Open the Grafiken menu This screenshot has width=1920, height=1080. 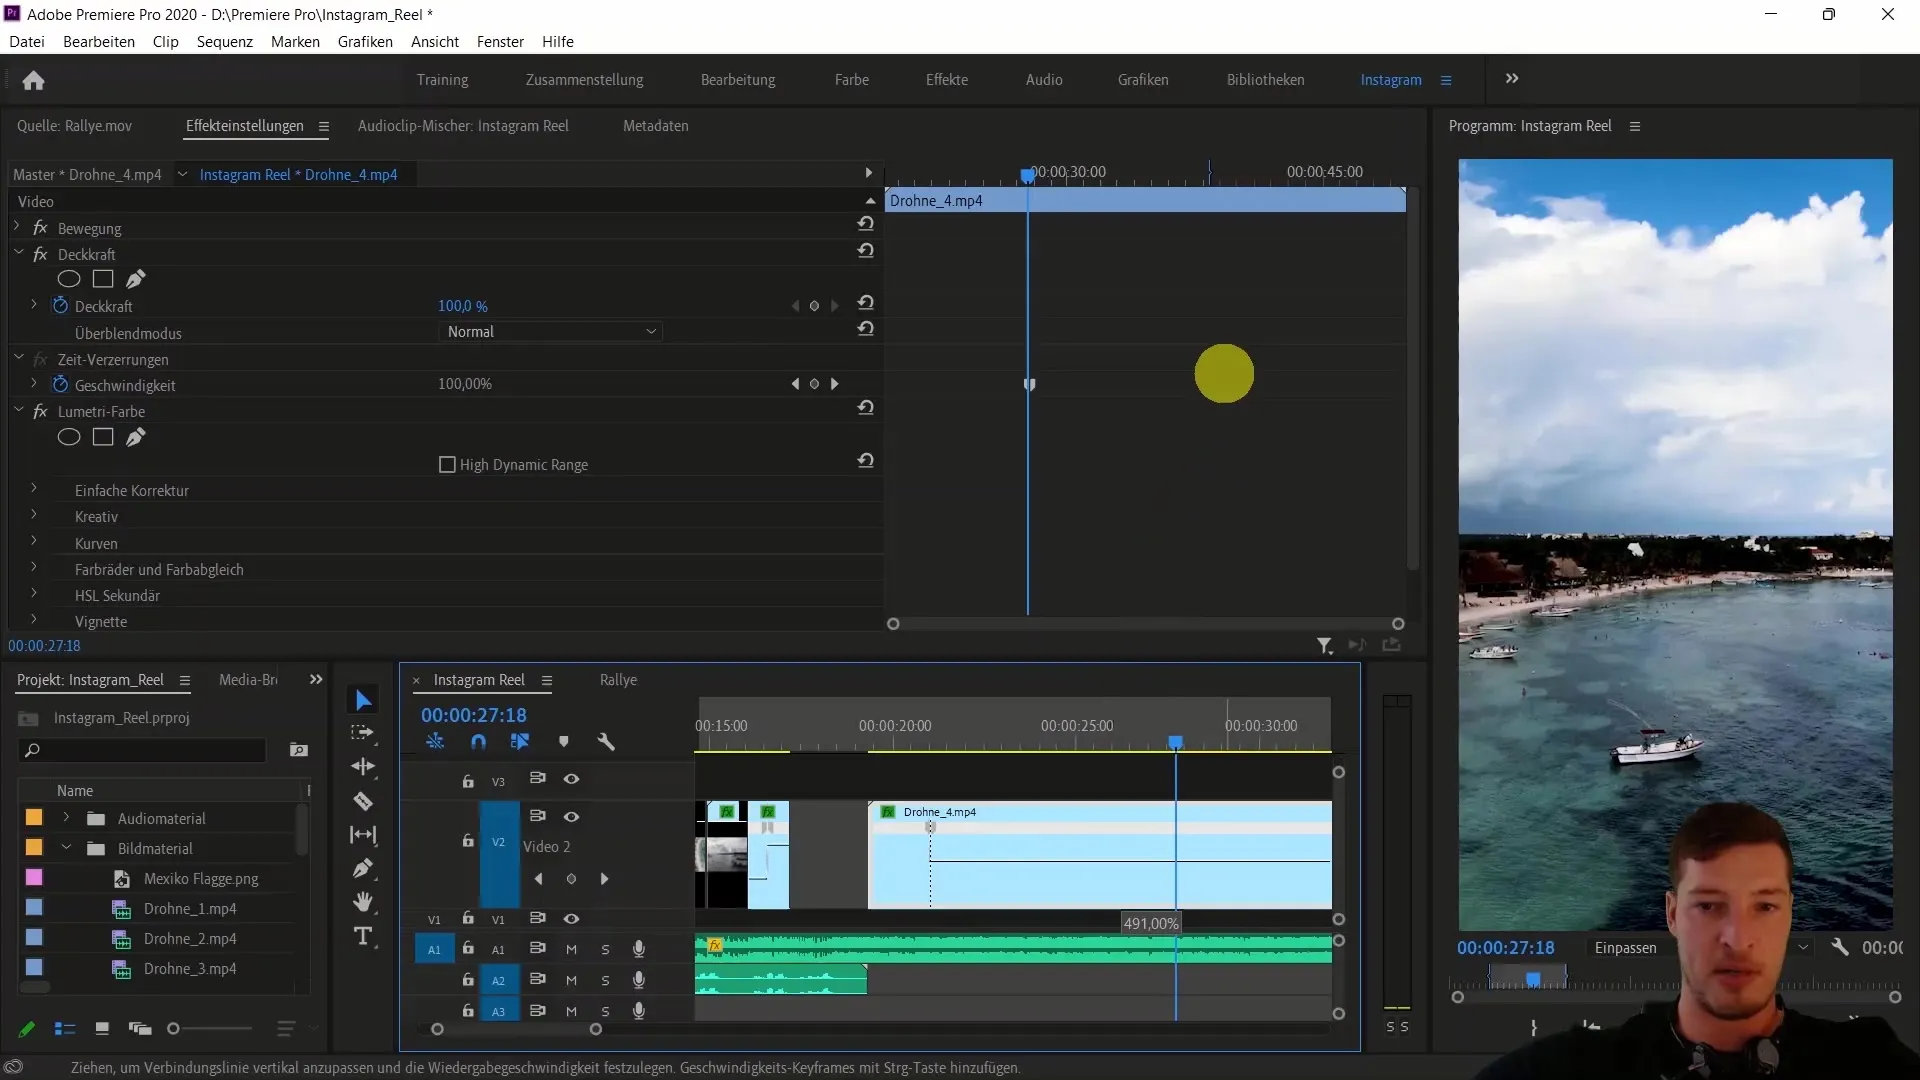[x=365, y=42]
